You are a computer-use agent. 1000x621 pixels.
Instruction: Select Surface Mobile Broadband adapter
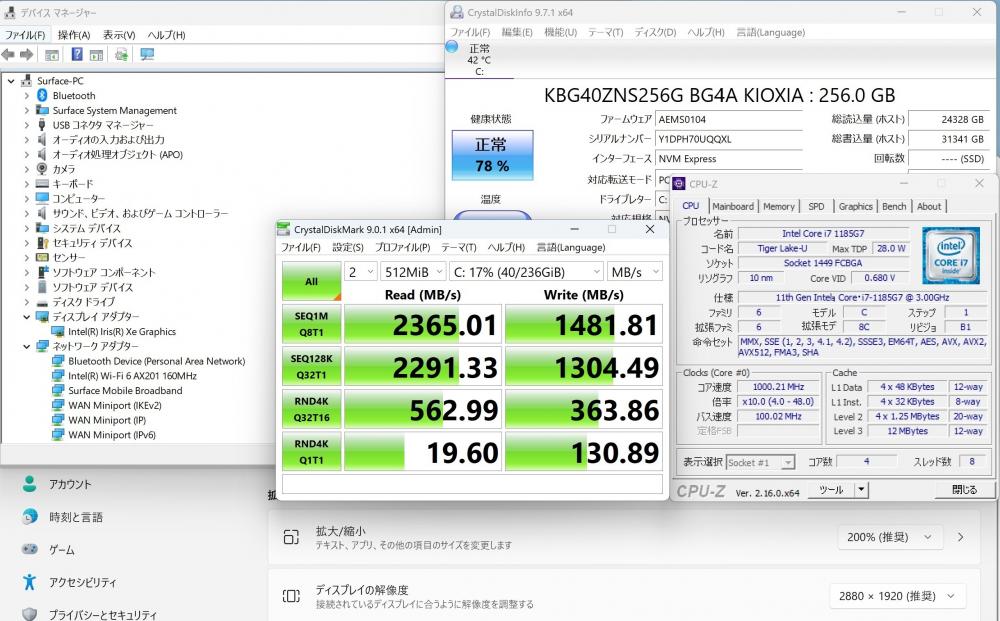click(125, 391)
